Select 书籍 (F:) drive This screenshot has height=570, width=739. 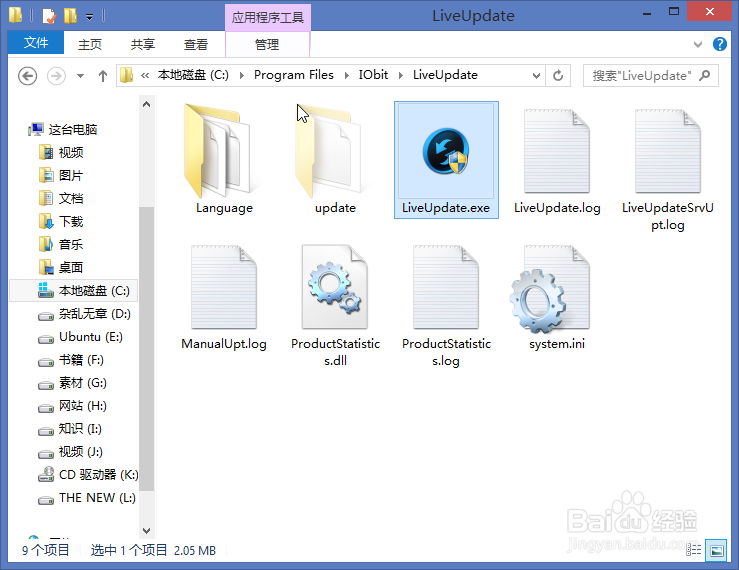click(x=71, y=360)
